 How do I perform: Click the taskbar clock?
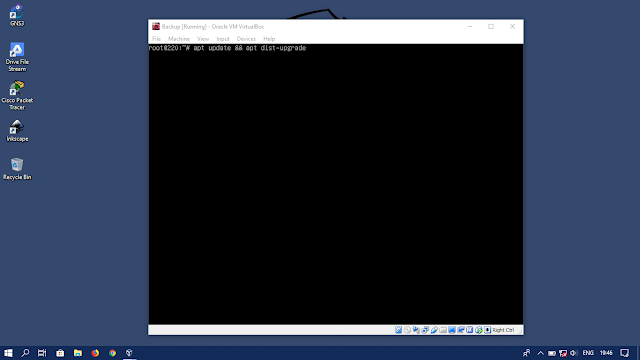tap(606, 353)
